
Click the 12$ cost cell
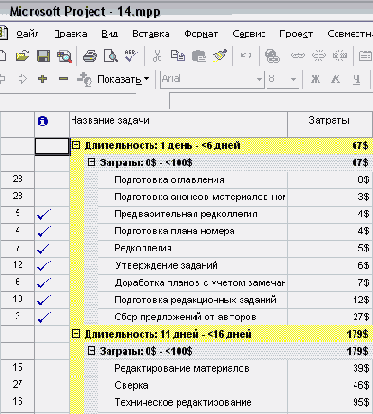point(329,300)
